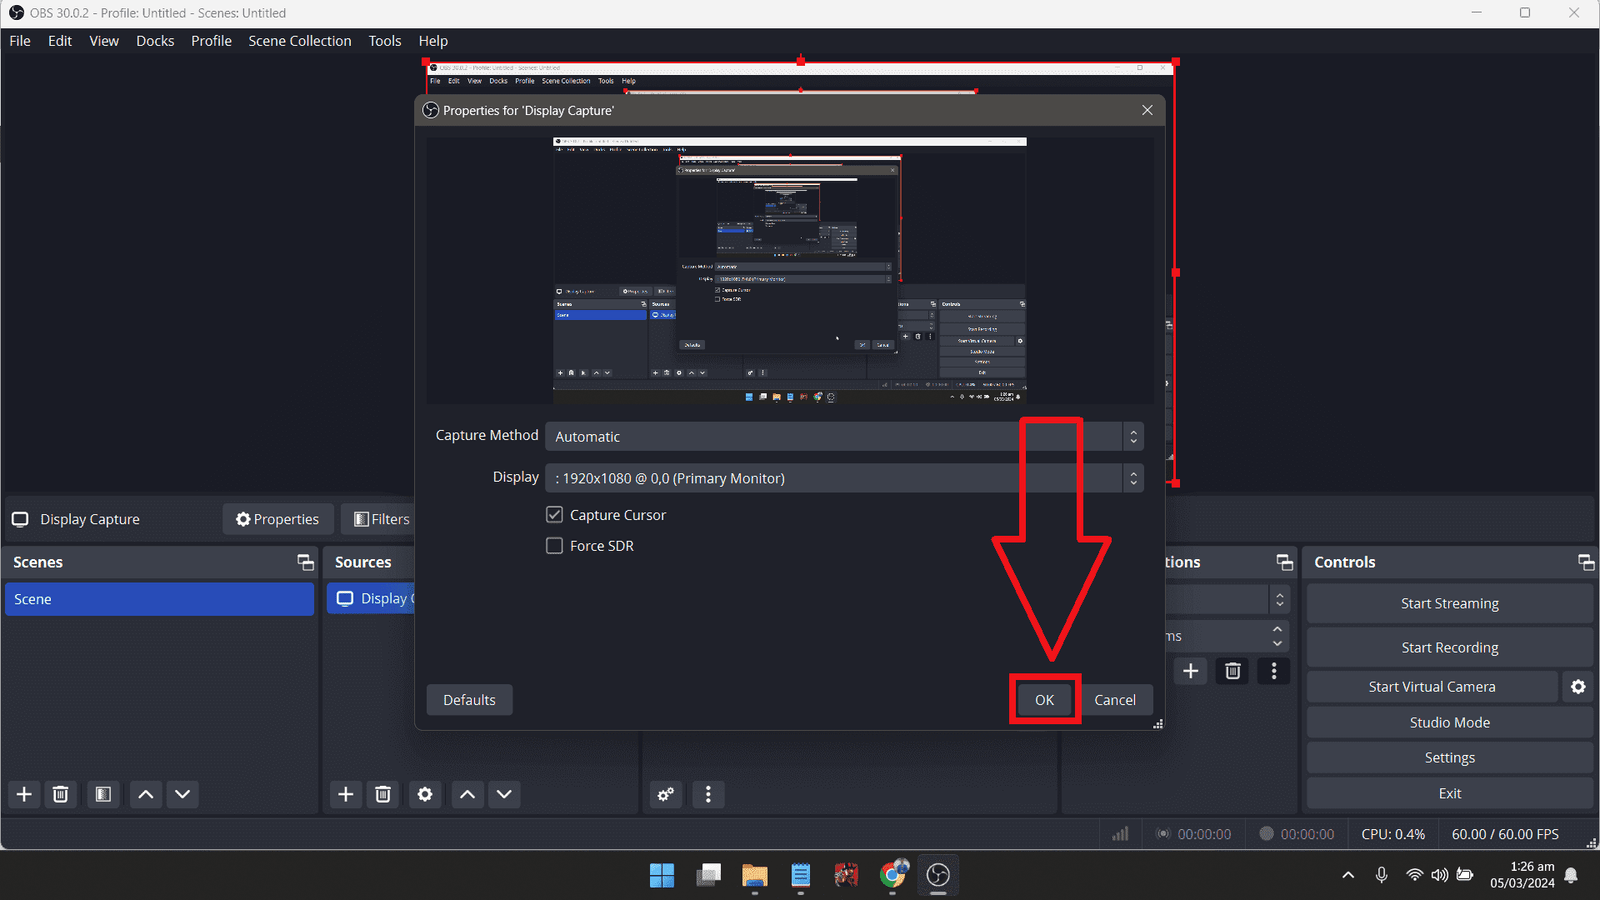Open the Display monitor dropdown
This screenshot has width=1600, height=900.
843,478
